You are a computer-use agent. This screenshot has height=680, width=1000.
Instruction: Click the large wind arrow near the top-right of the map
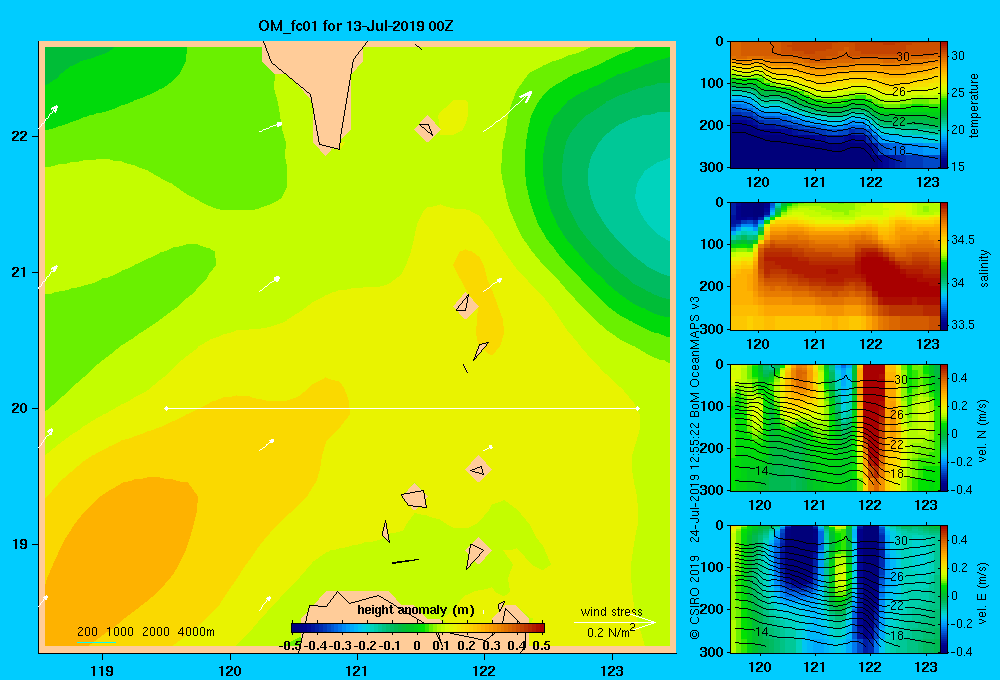click(x=508, y=112)
